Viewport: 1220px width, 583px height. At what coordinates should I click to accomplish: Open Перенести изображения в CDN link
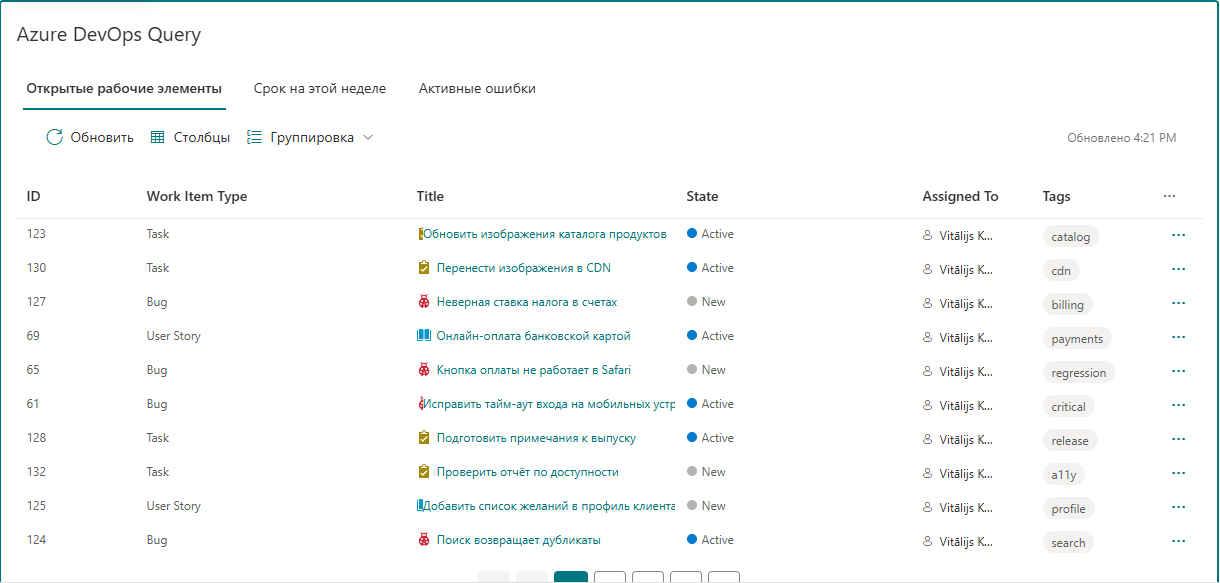[x=524, y=268]
